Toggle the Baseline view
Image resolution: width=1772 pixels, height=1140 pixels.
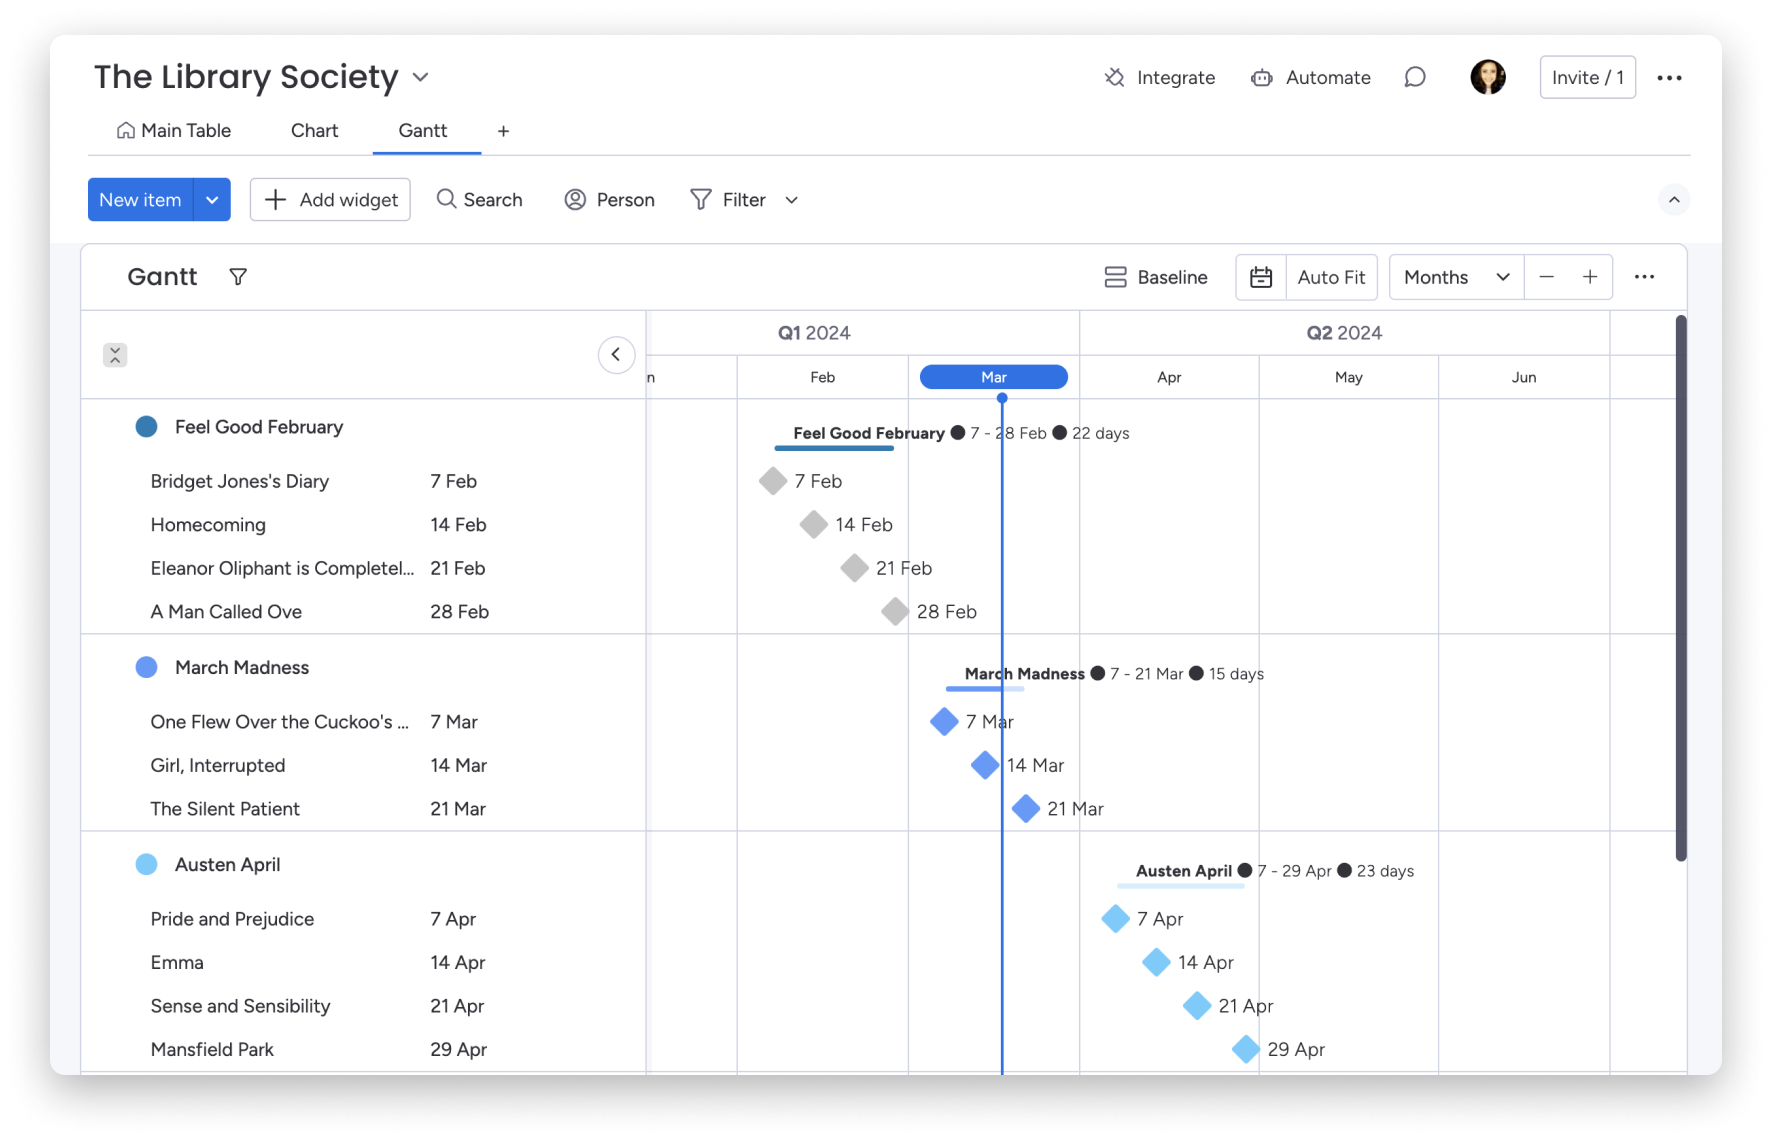tap(1156, 277)
